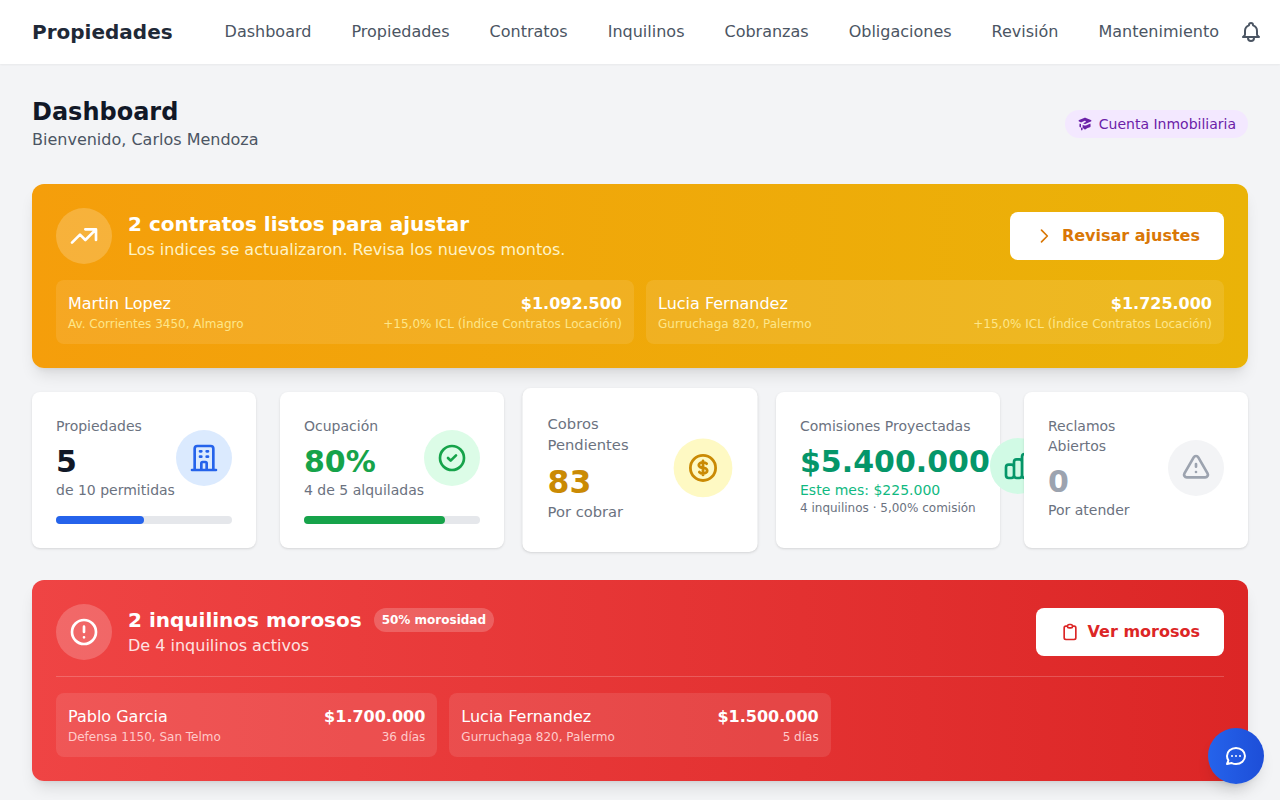Click the clipboard icon inside Ver morosos button

point(1069,631)
